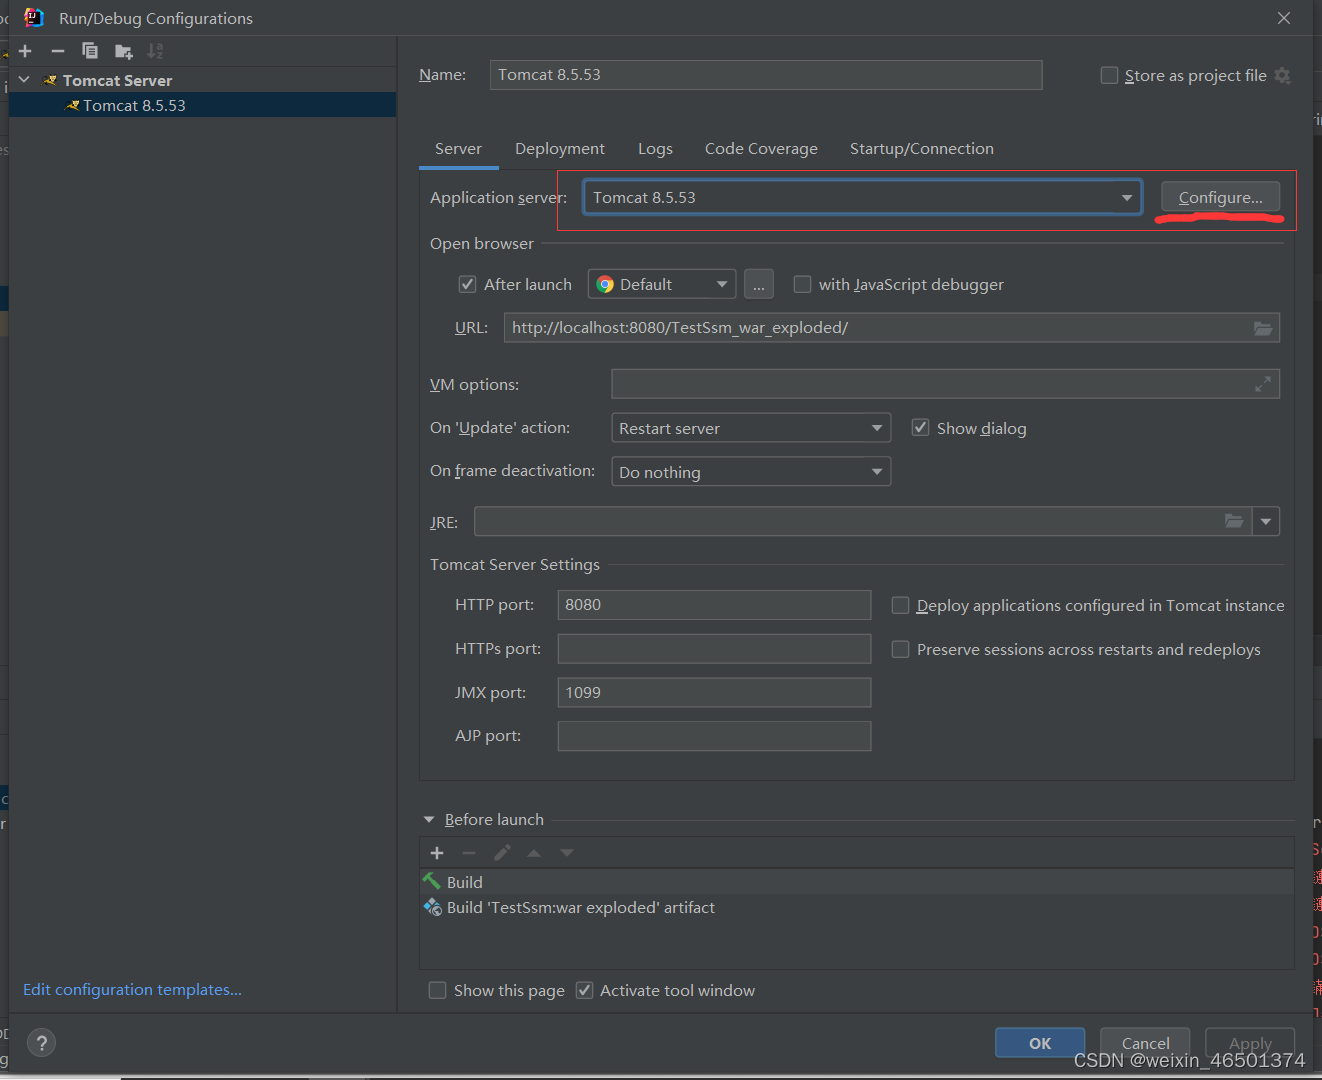
Task: Switch to Code Coverage tab
Action: point(761,149)
